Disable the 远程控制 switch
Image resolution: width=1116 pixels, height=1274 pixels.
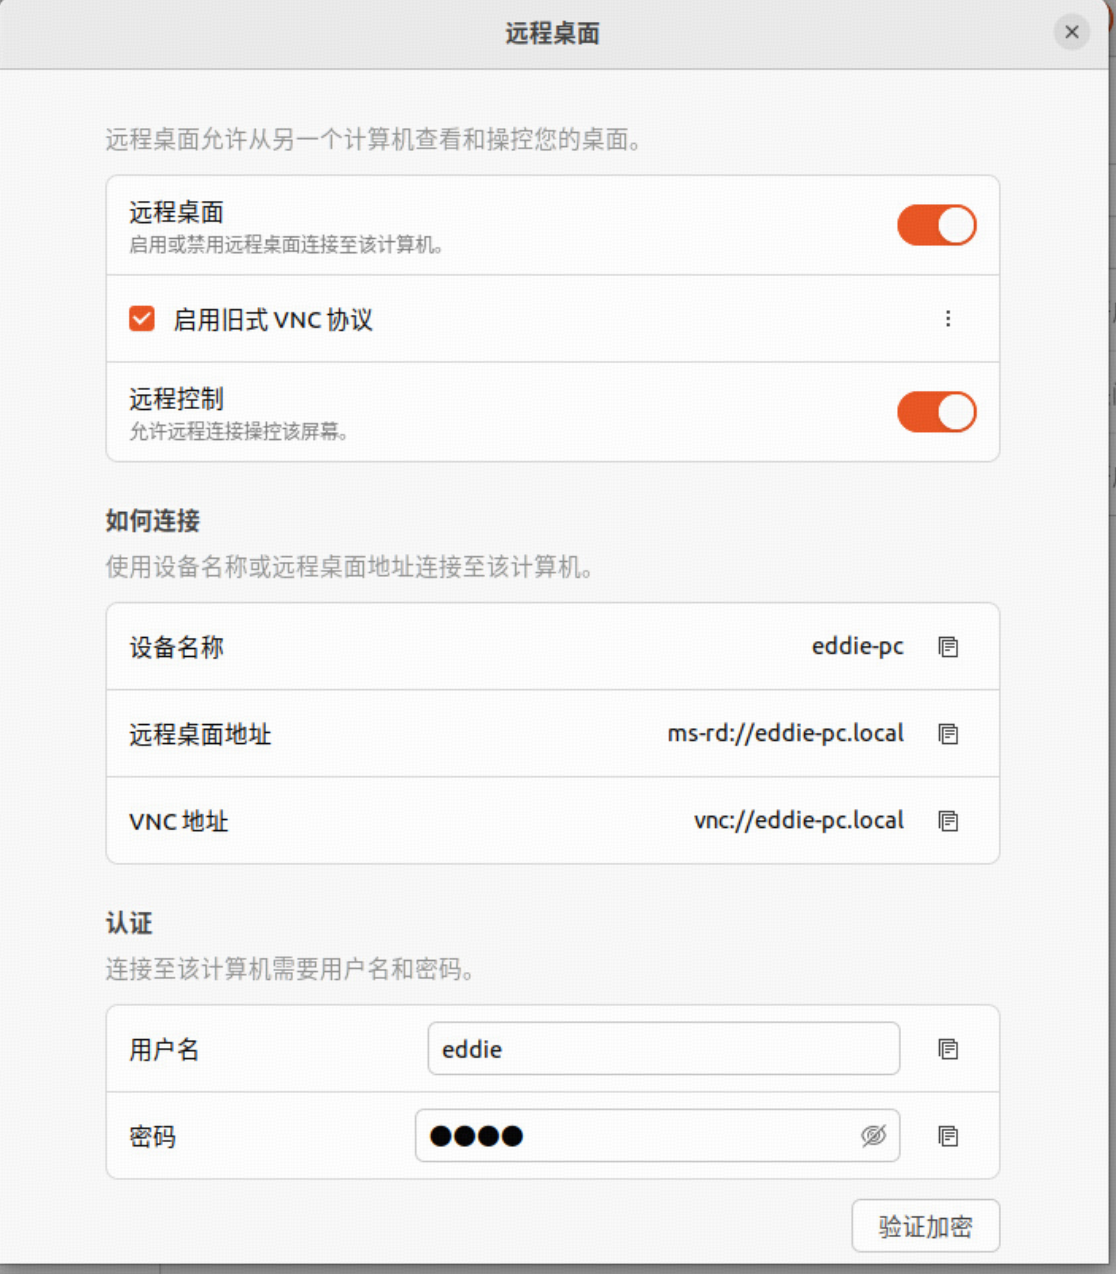point(936,412)
